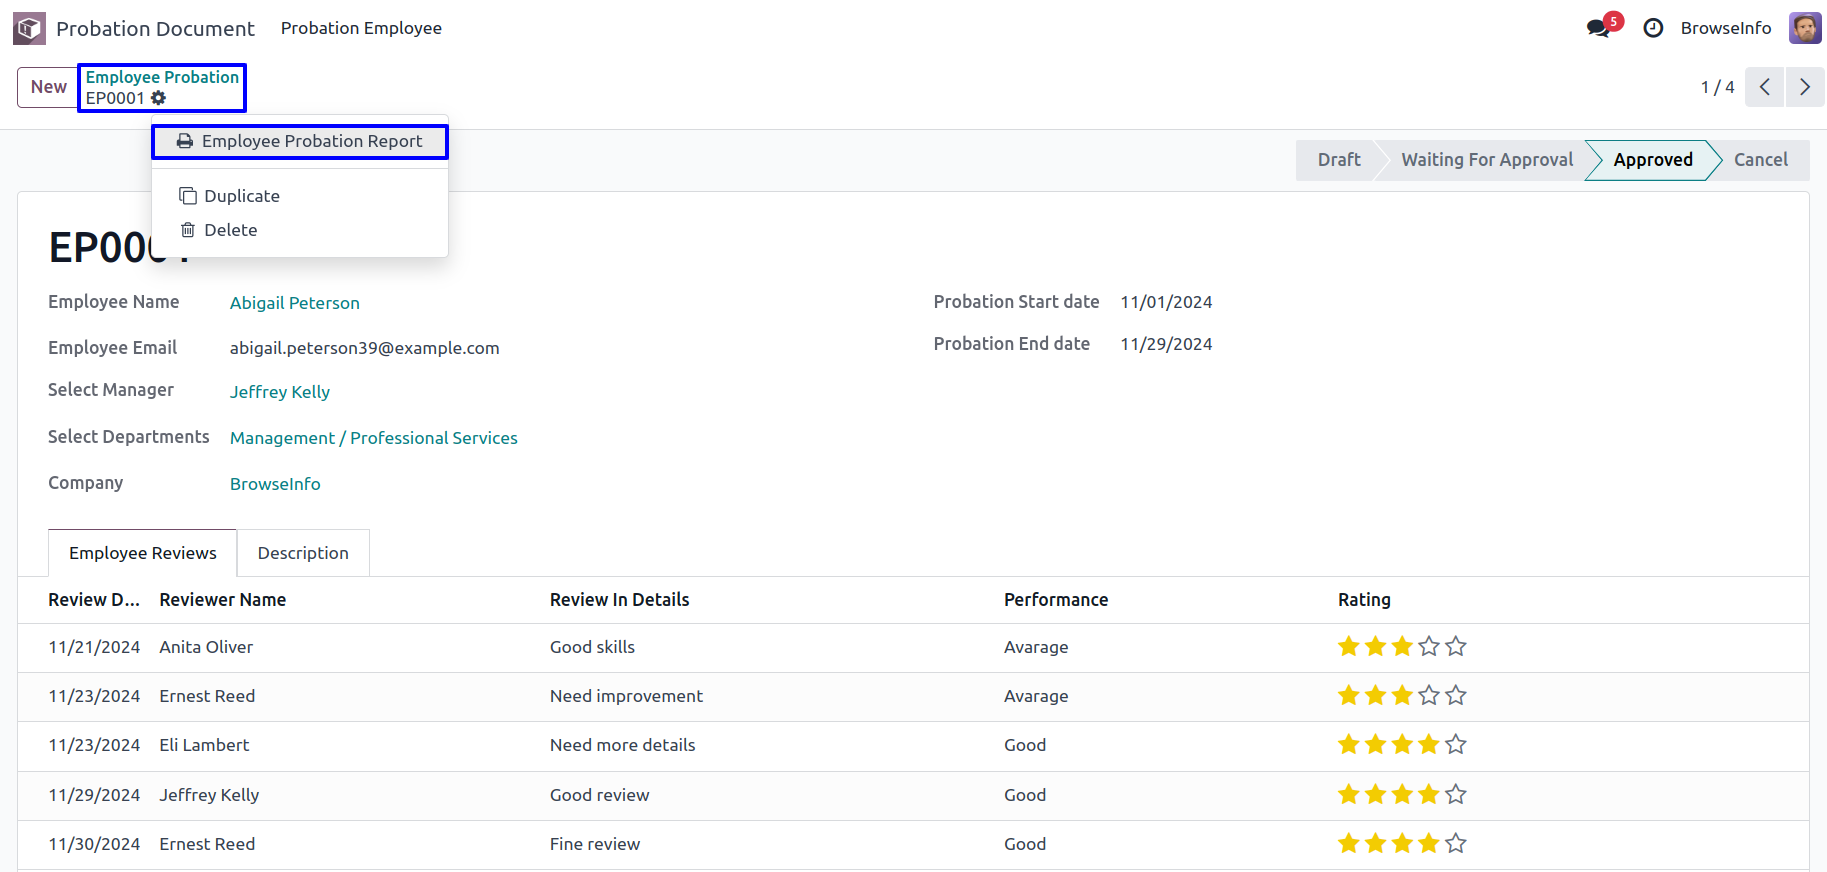Choose Duplicate from the action menu
Viewport: 1827px width, 872px height.
tap(241, 196)
